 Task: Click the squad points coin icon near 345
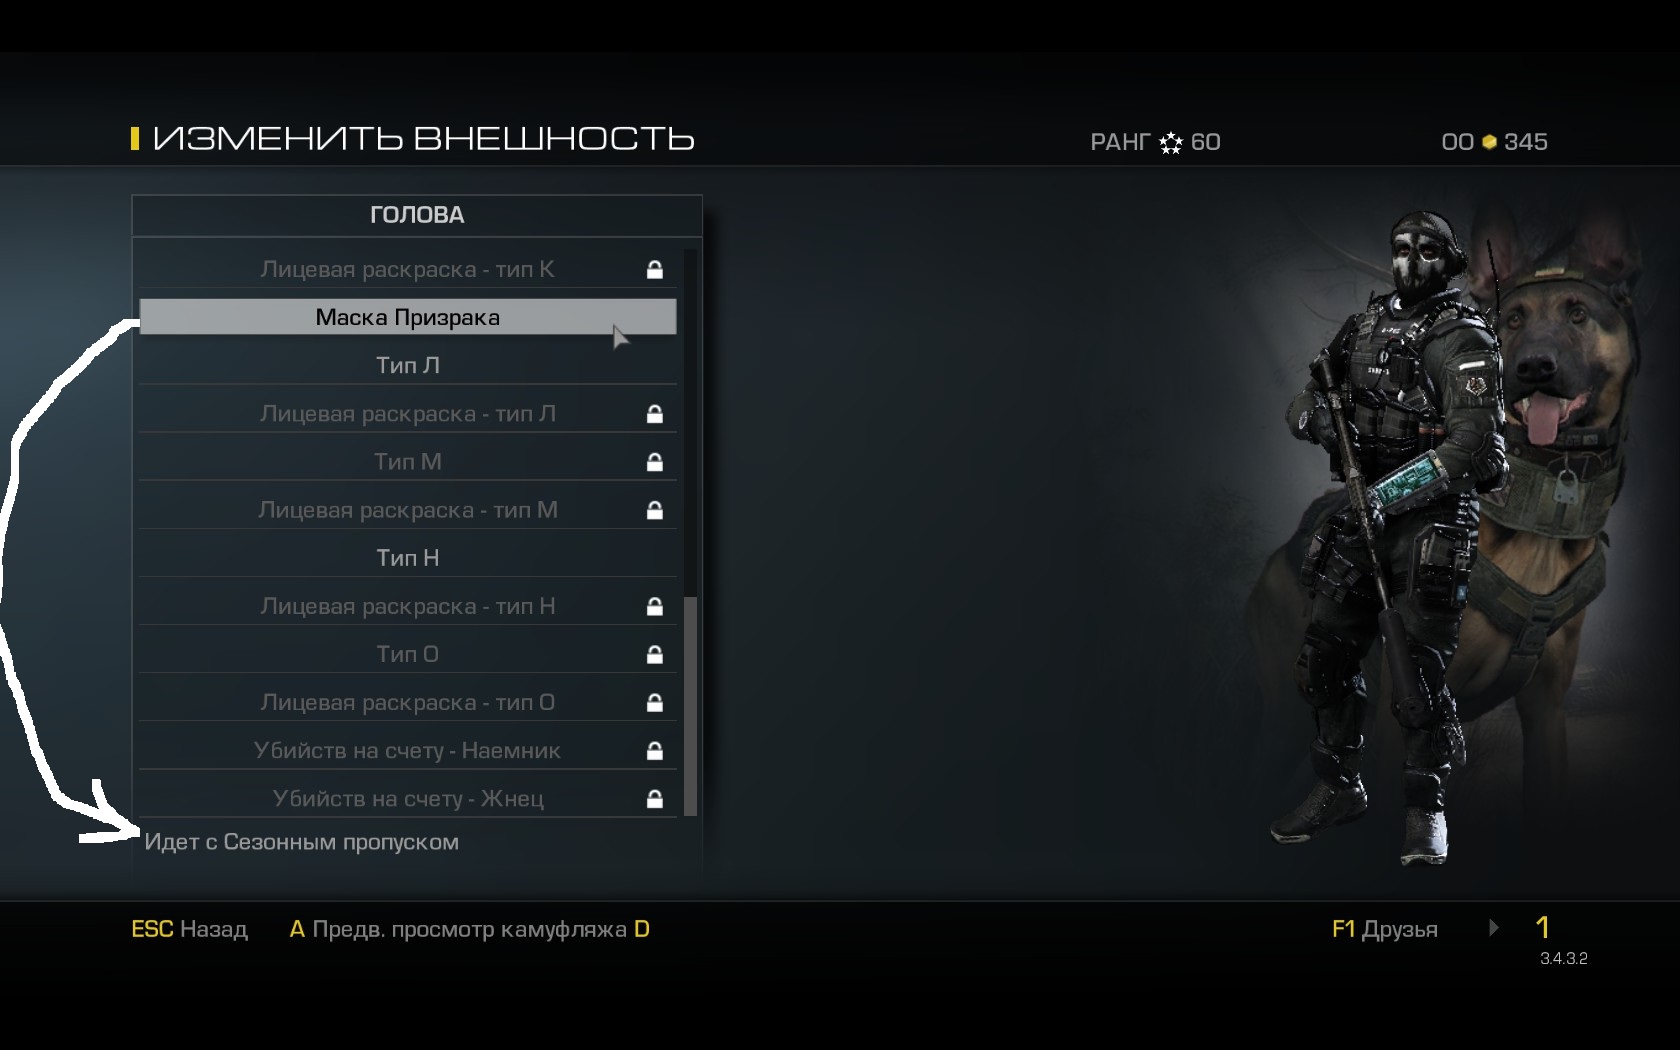(x=1489, y=142)
